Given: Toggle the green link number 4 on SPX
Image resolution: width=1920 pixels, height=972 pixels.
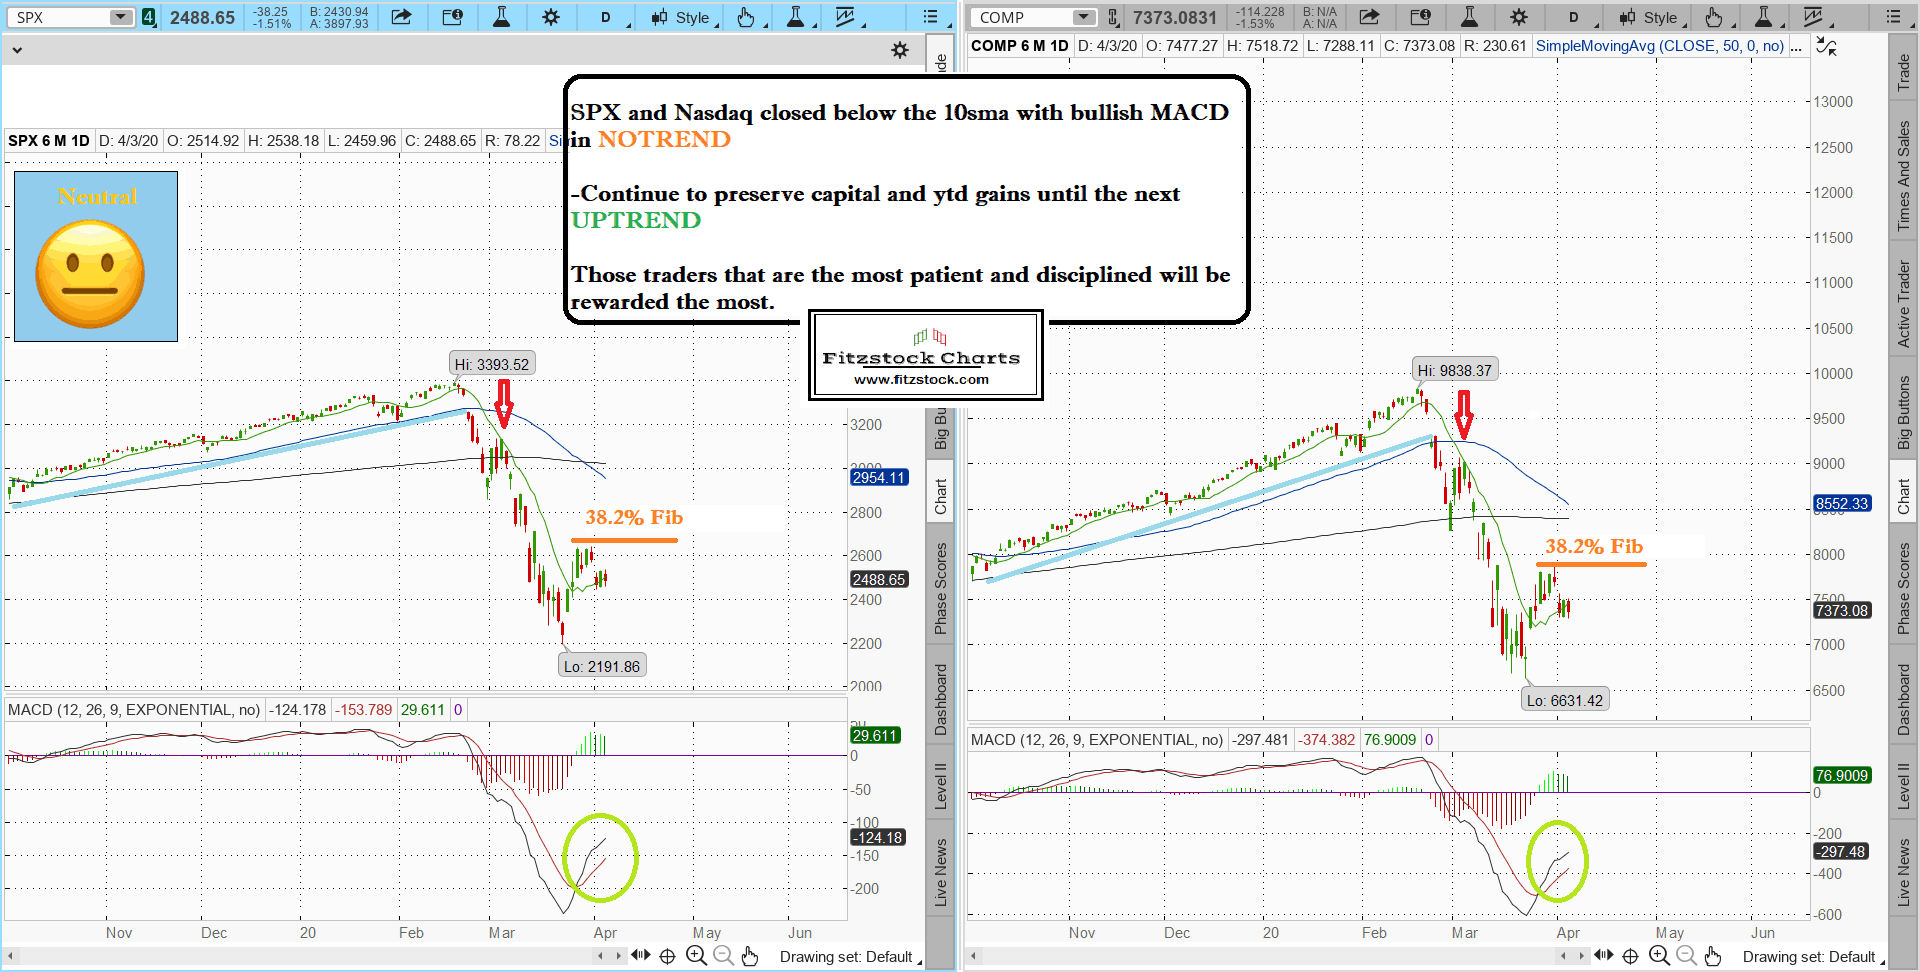Looking at the screenshot, I should point(148,17).
